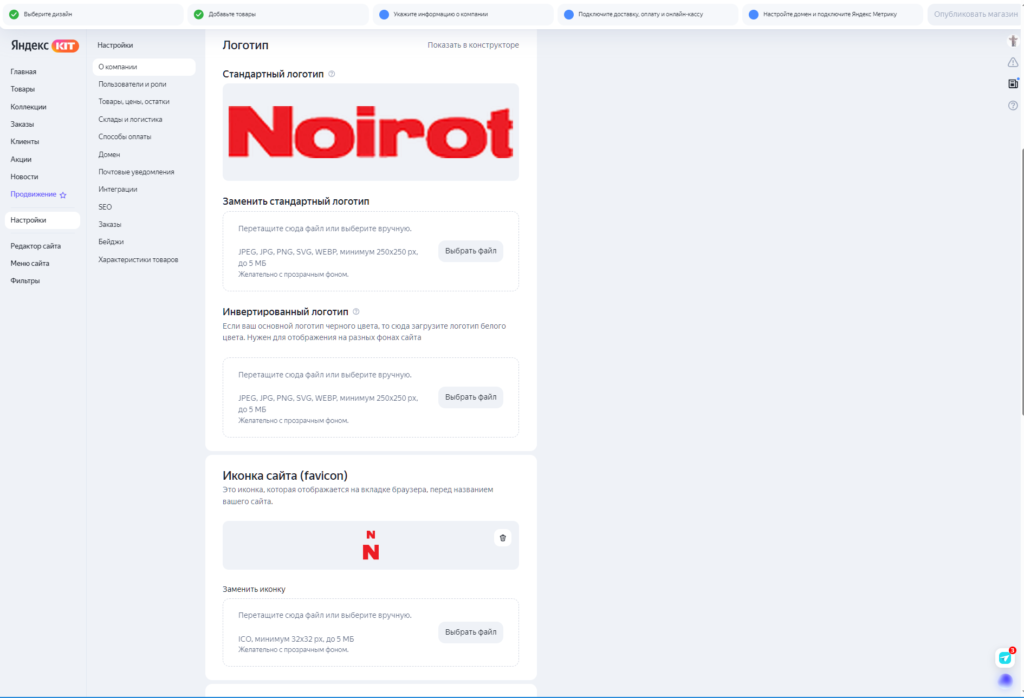Open the 'Клиенты' section
1024x698 pixels.
(x=25, y=142)
